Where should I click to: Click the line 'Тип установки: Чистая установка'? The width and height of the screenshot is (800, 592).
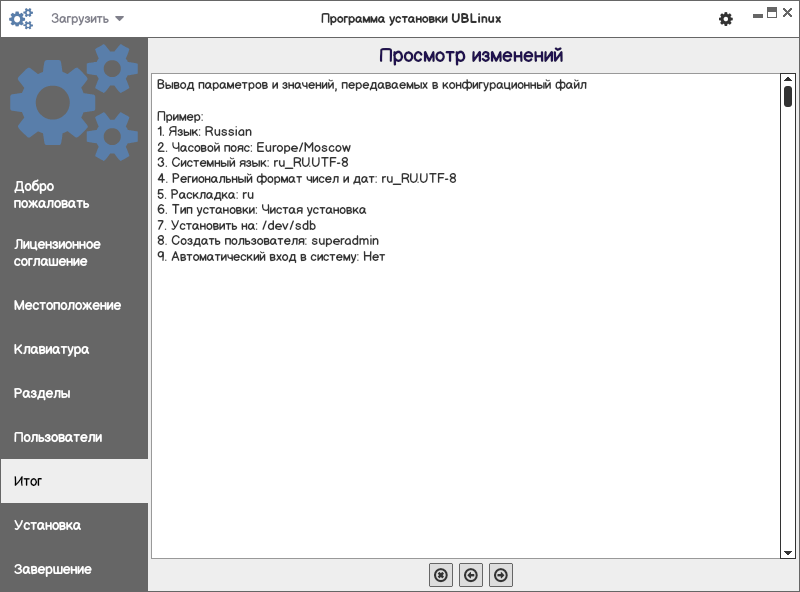pyautogui.click(x=261, y=210)
